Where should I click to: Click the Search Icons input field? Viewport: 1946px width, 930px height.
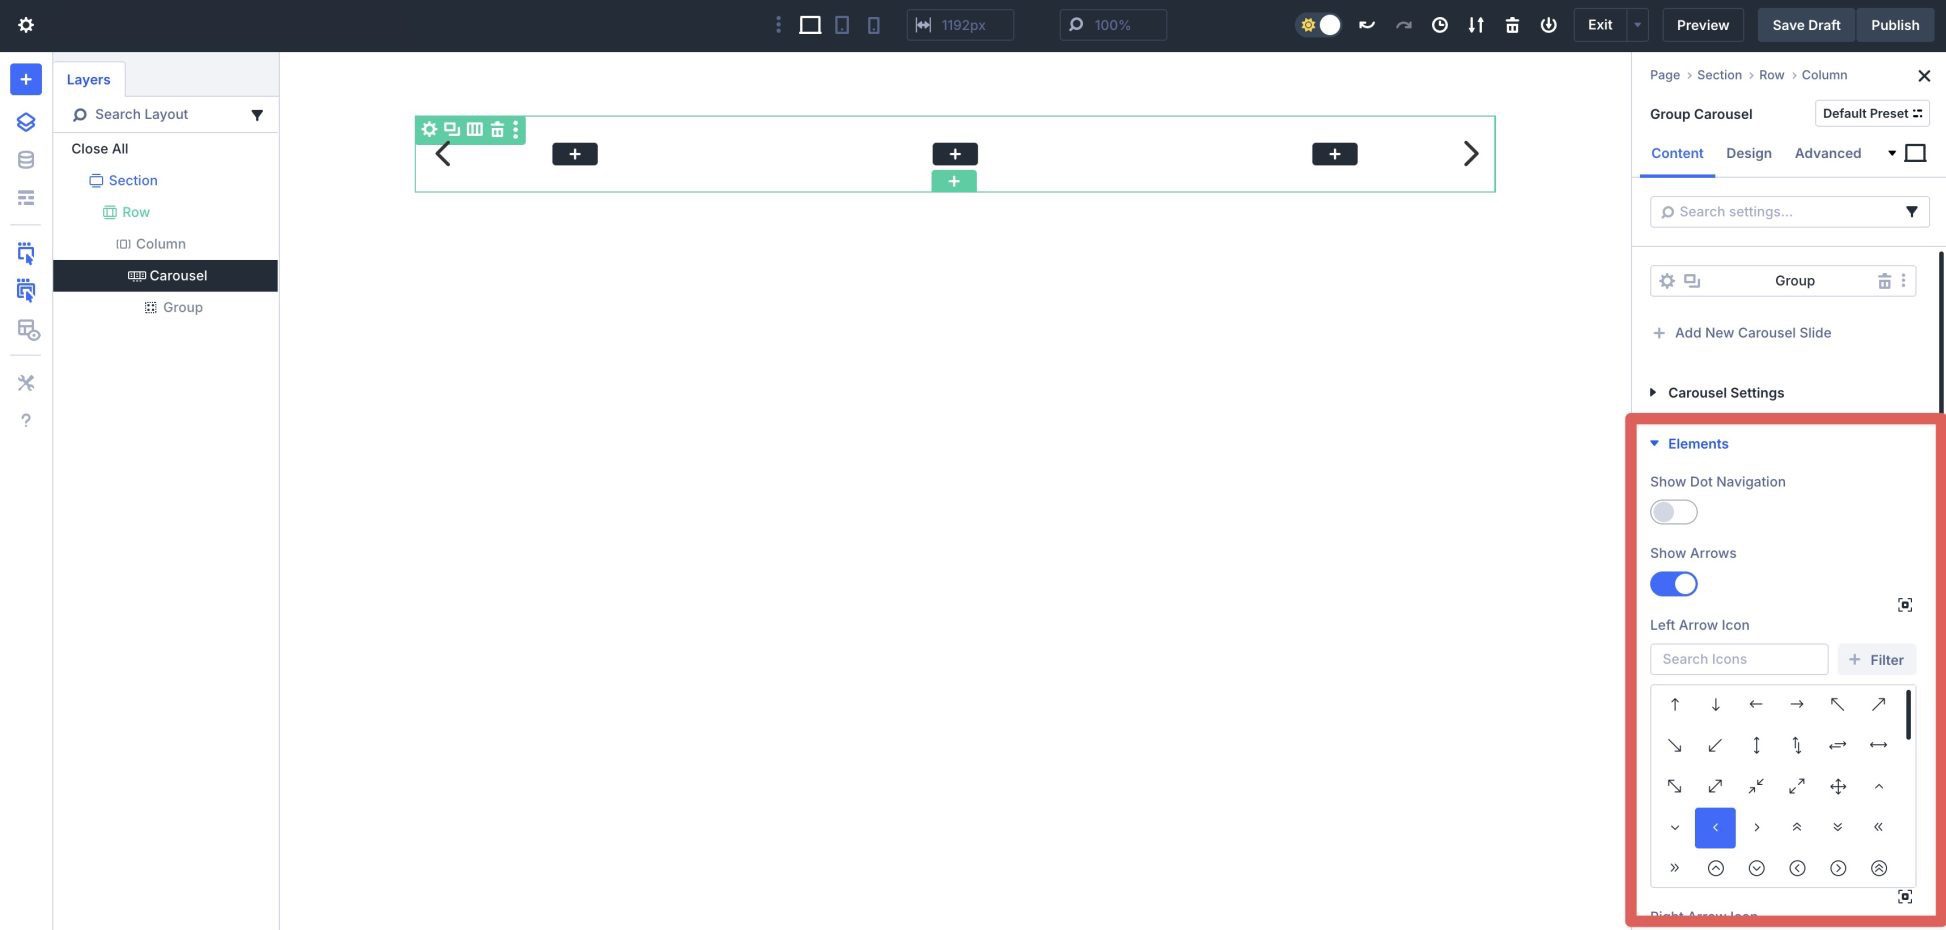click(x=1738, y=659)
